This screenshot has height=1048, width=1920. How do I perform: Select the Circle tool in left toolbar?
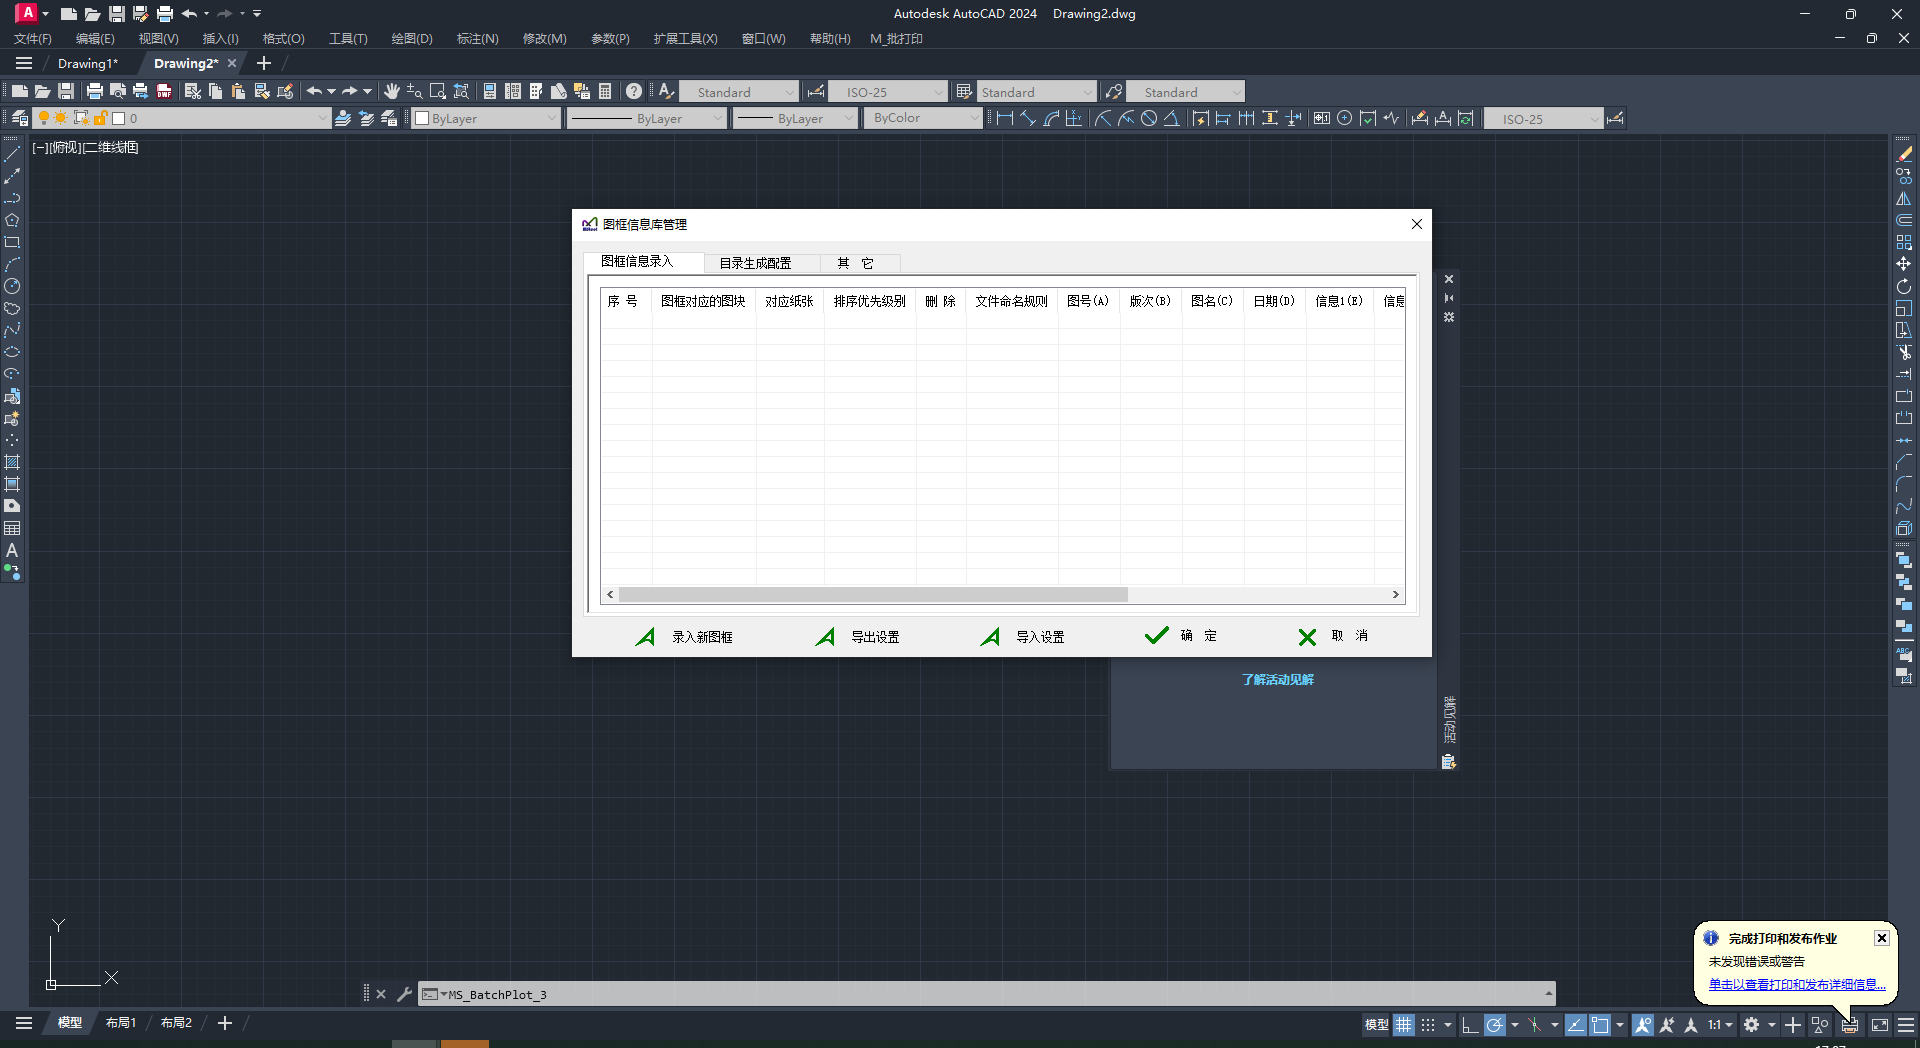point(12,286)
